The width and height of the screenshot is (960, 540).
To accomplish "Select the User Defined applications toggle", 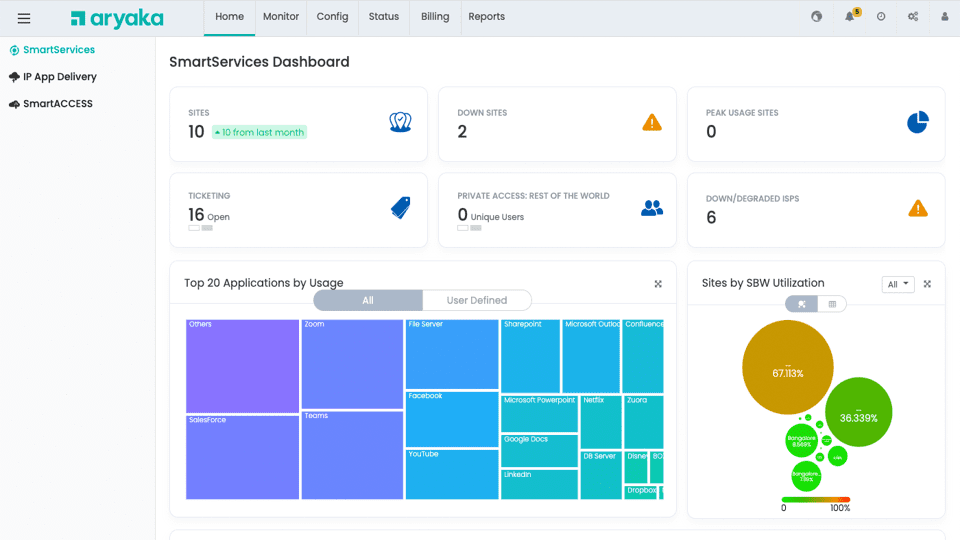I will (x=477, y=301).
